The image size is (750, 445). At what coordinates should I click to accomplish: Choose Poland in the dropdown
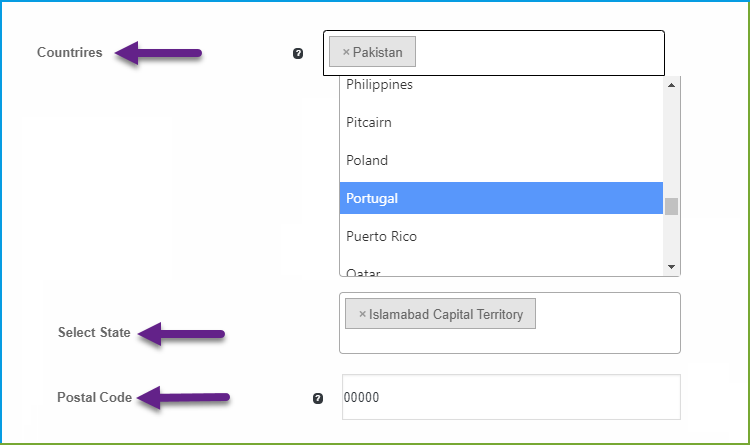tap(501, 160)
